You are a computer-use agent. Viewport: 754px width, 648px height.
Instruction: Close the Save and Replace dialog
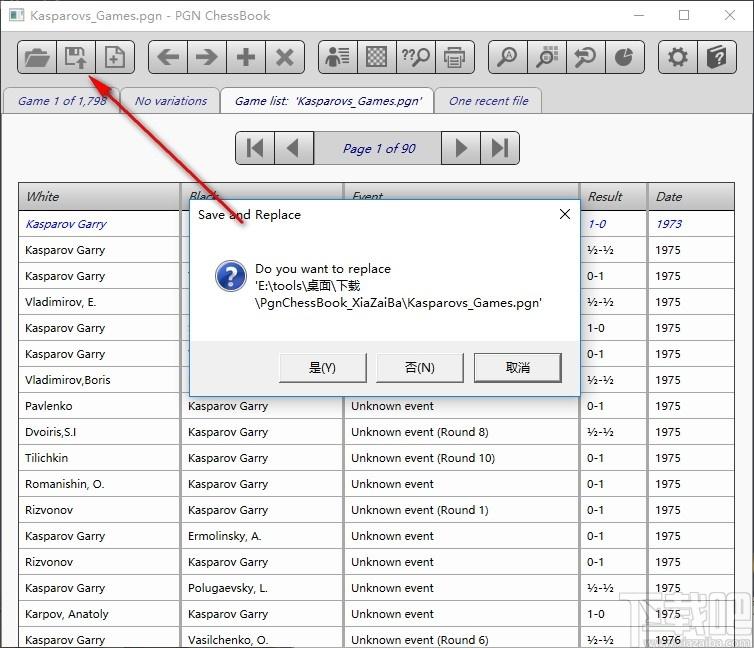565,214
